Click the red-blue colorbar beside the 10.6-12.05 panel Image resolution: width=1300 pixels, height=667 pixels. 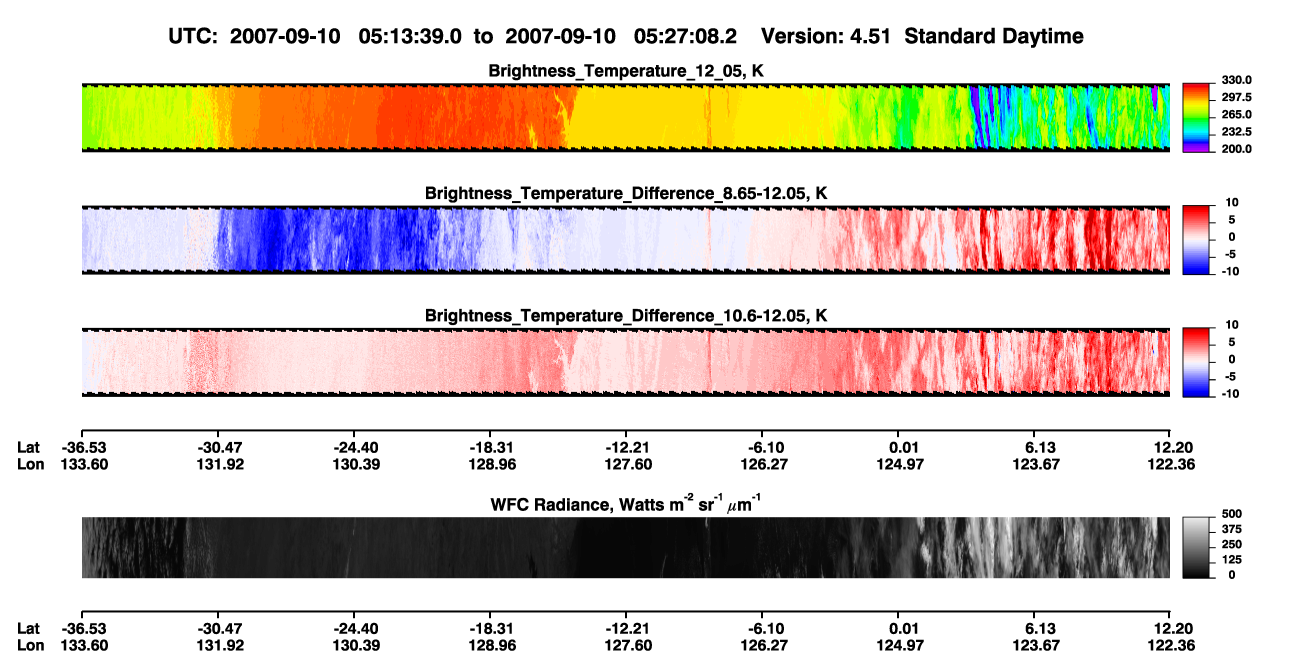point(1196,363)
